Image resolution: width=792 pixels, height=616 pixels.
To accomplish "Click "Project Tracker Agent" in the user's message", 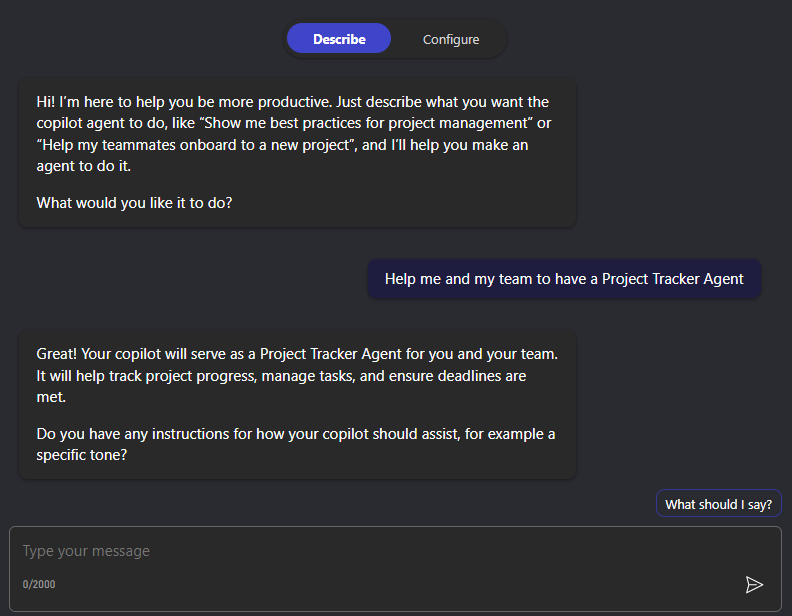I will [672, 279].
